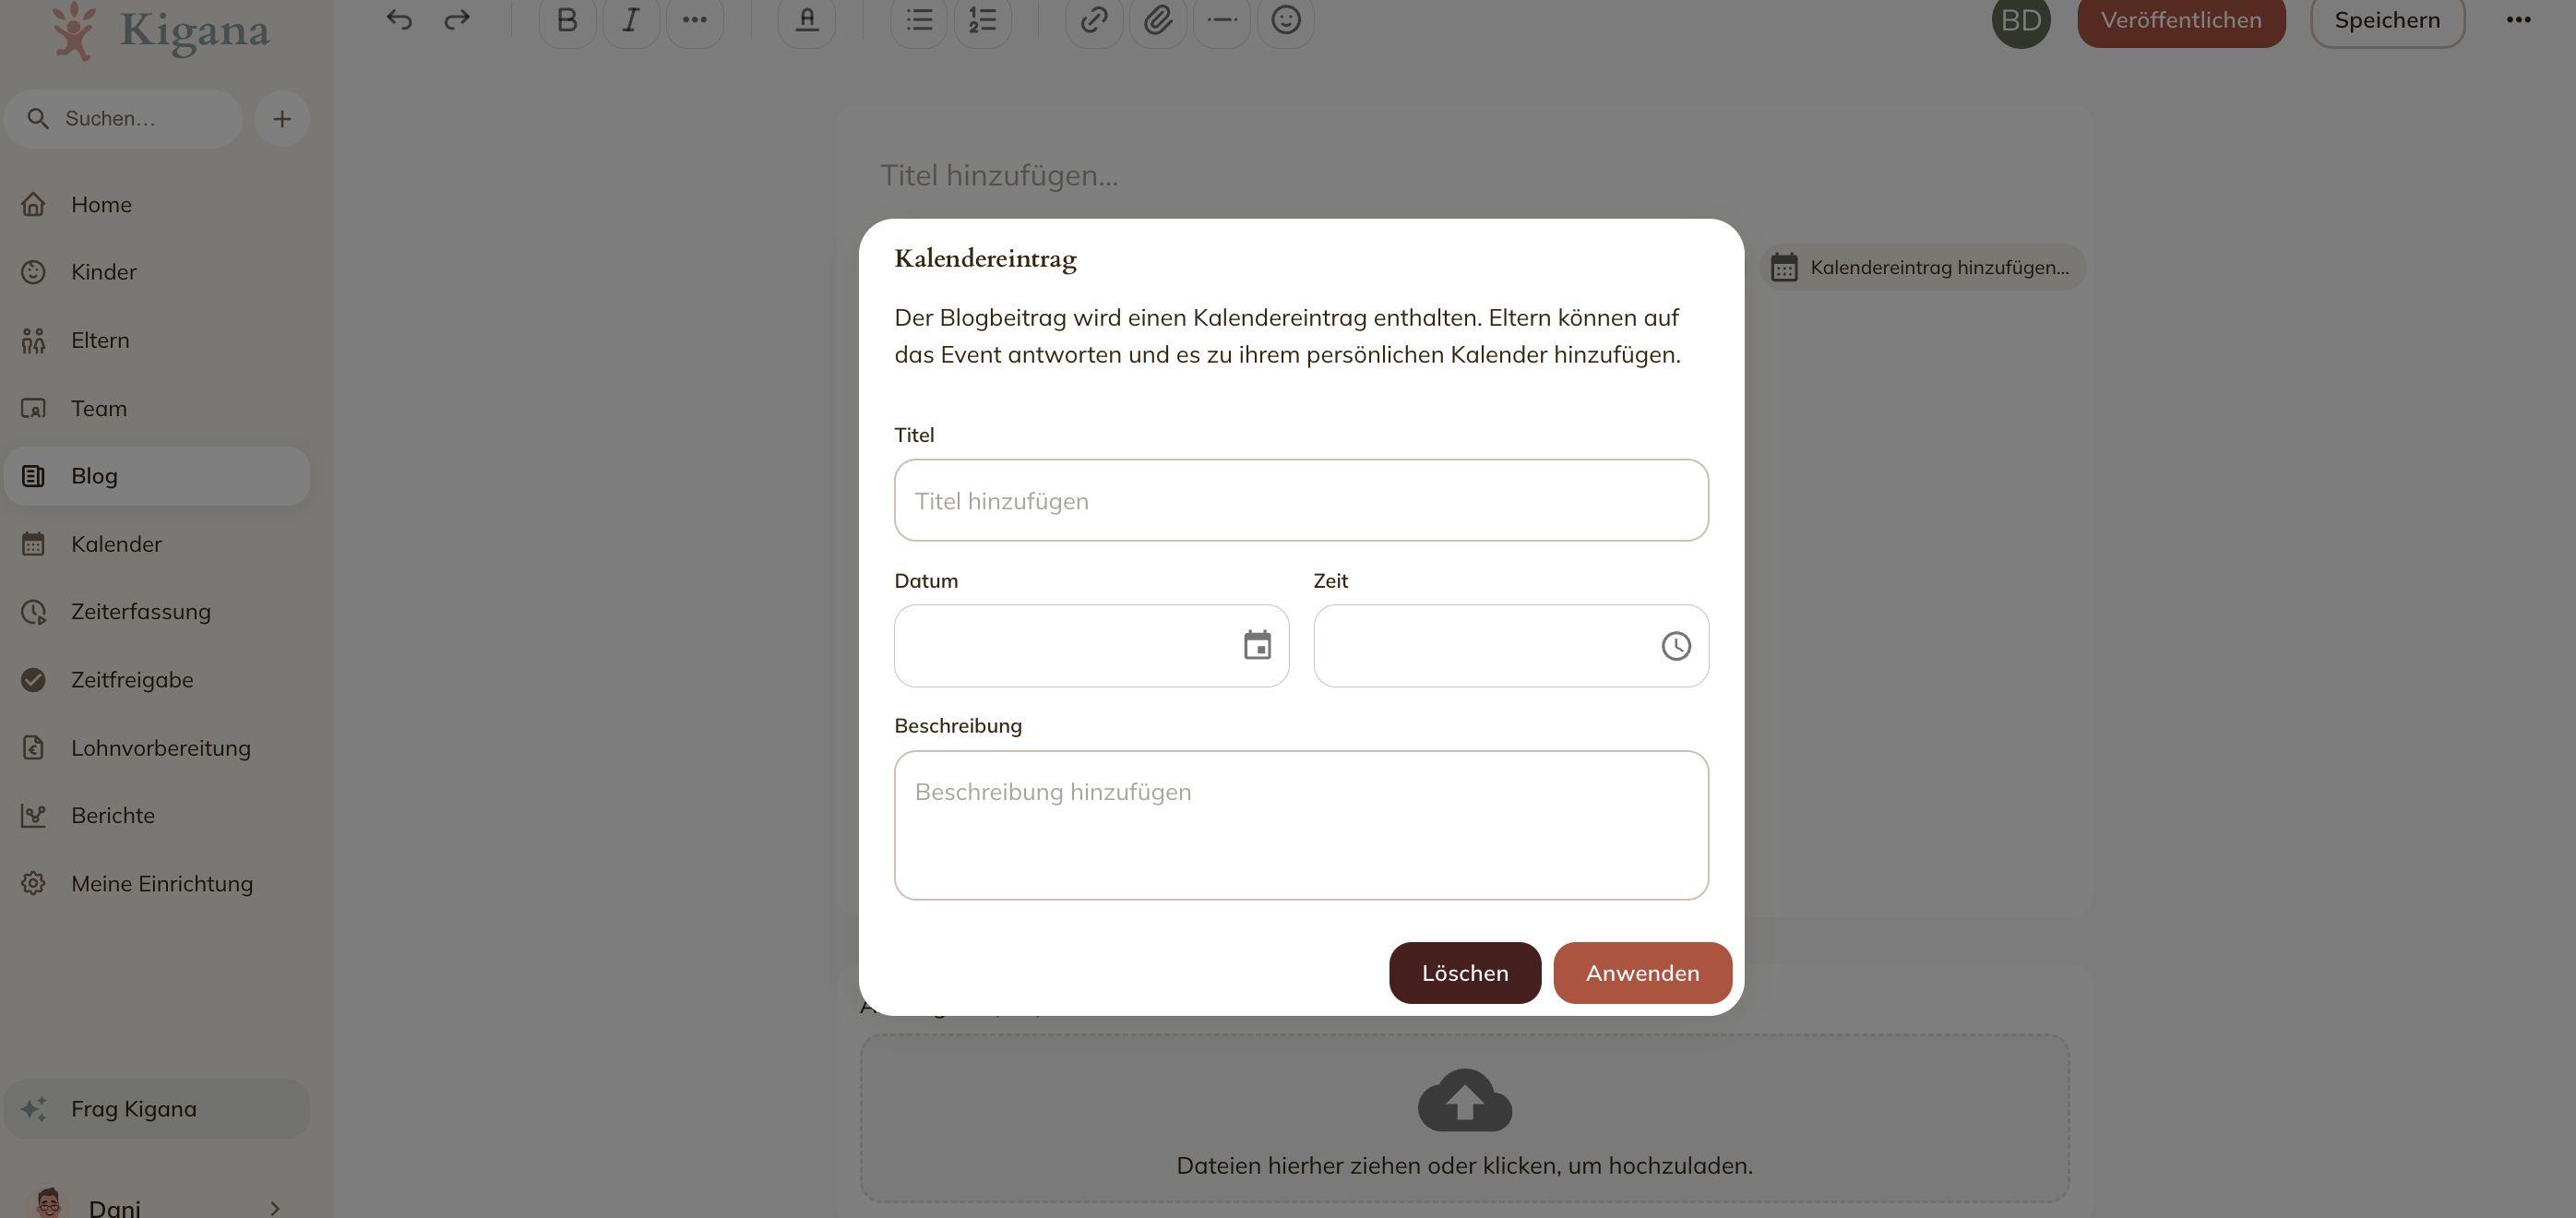2576x1218 pixels.
Task: Click the Löschen button
Action: pos(1464,973)
